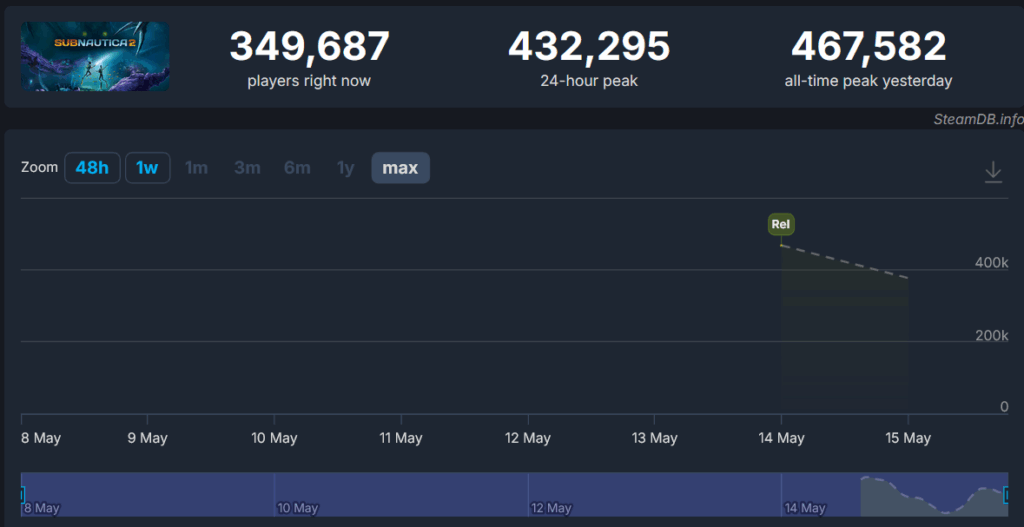
Task: Click the 13 May x-axis label
Action: pos(654,438)
